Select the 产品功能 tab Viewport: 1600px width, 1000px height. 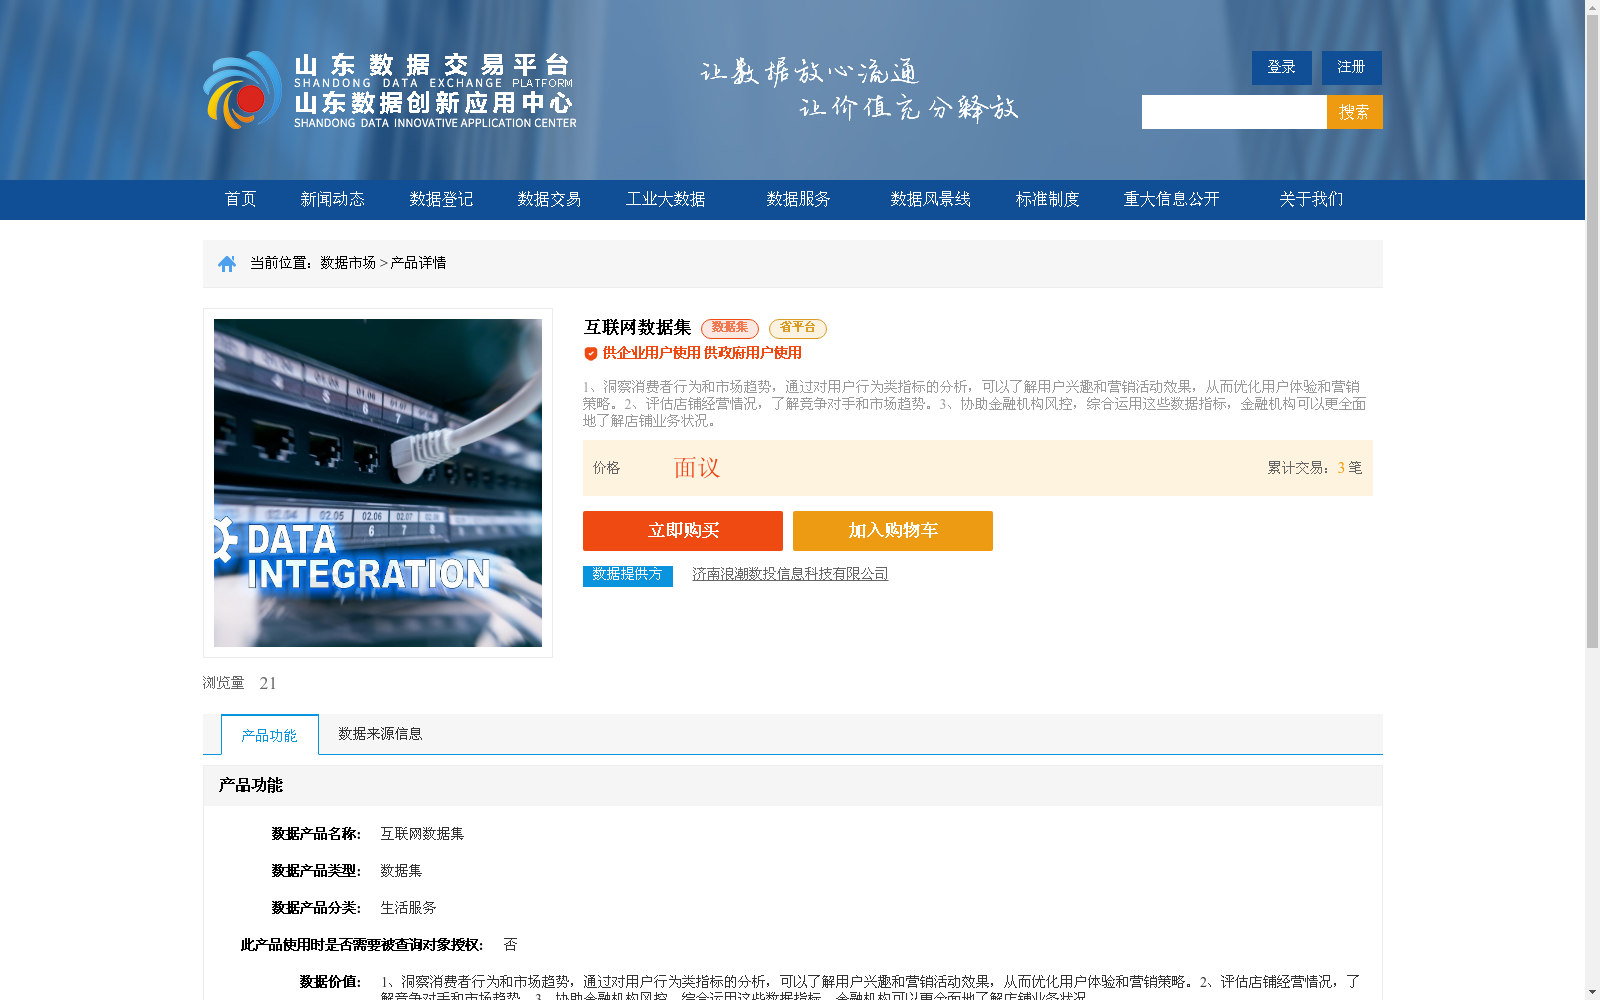tap(270, 735)
